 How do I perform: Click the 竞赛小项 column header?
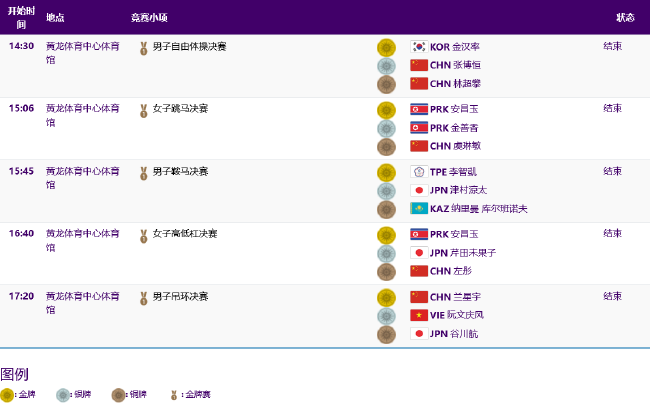coord(149,17)
